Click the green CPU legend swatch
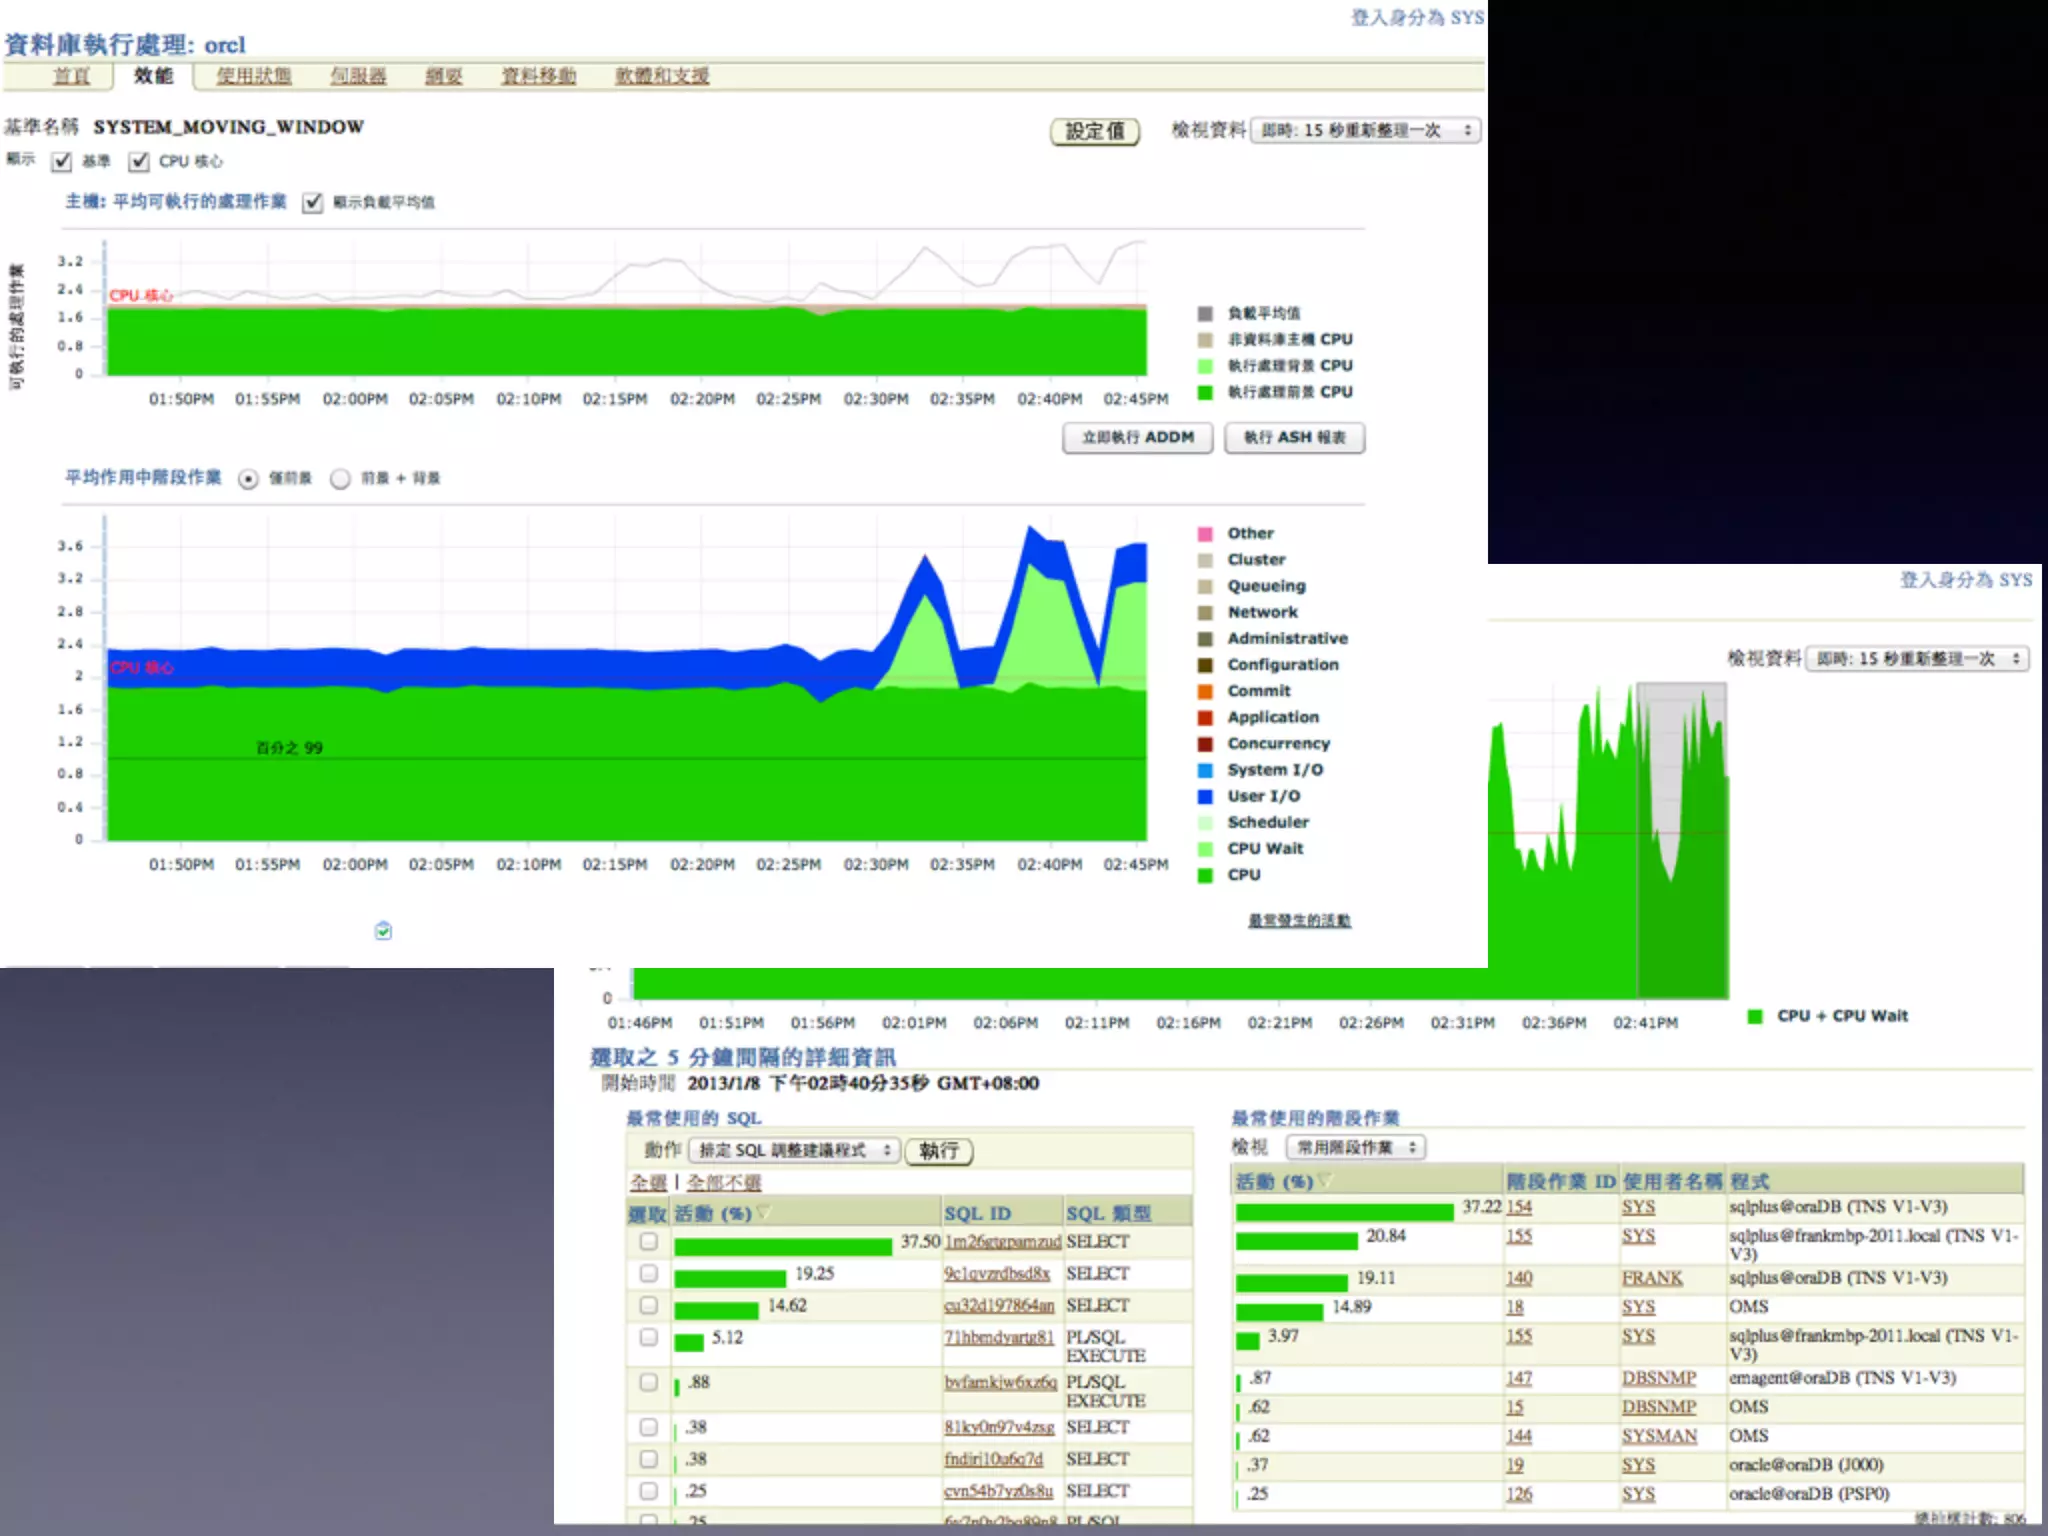The height and width of the screenshot is (1536, 2048). tap(1205, 875)
